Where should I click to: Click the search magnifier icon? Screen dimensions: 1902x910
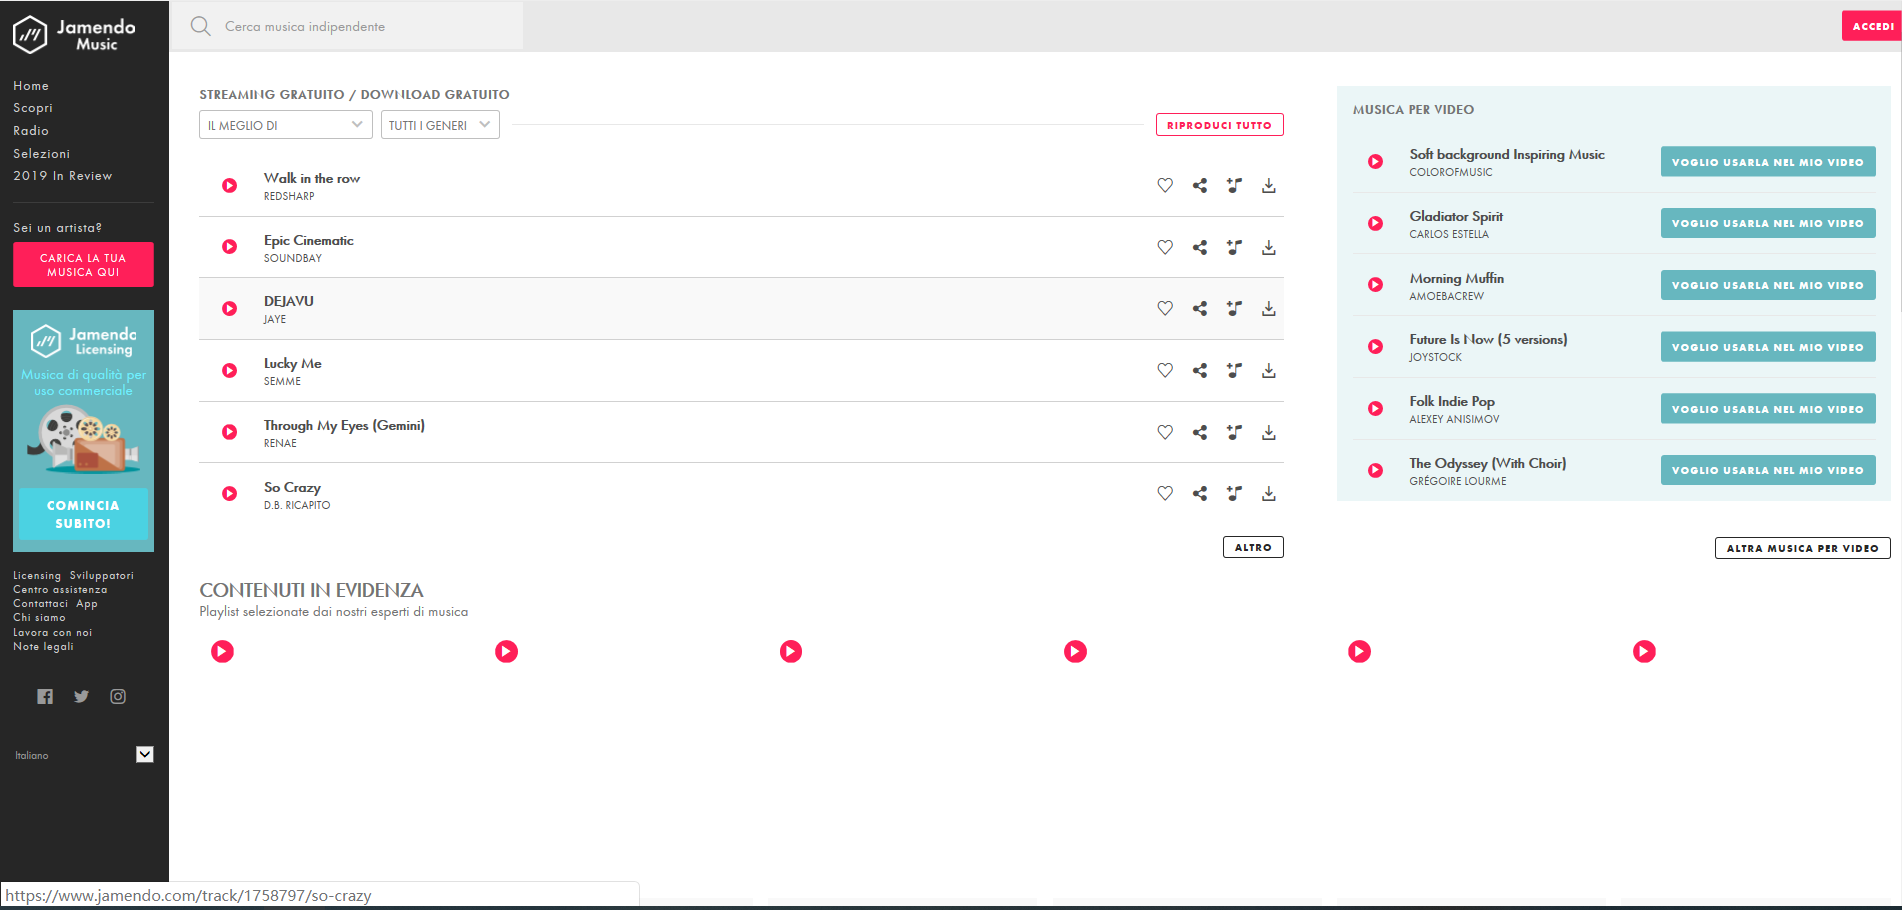click(201, 26)
